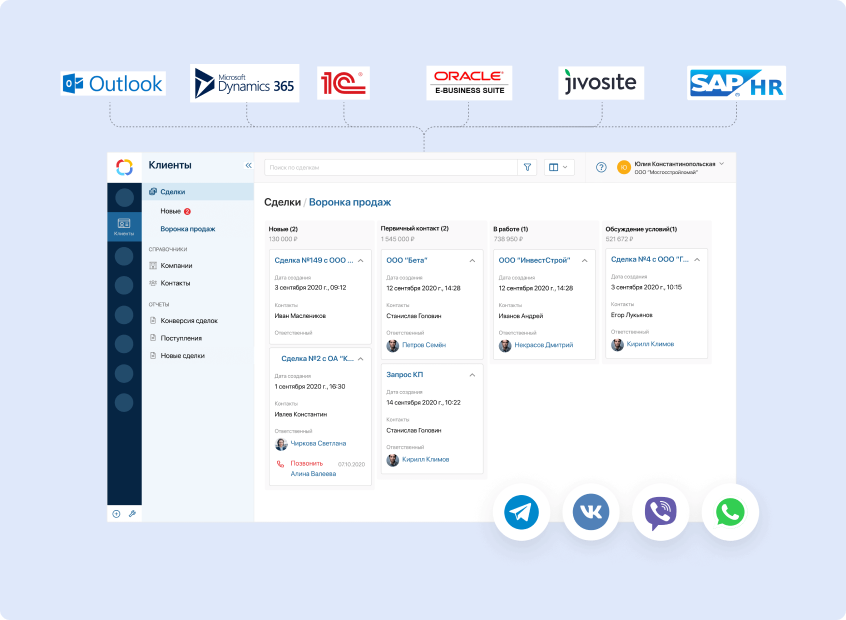Click the Сделки breadcrumb
The image size is (846, 620).
tap(282, 202)
